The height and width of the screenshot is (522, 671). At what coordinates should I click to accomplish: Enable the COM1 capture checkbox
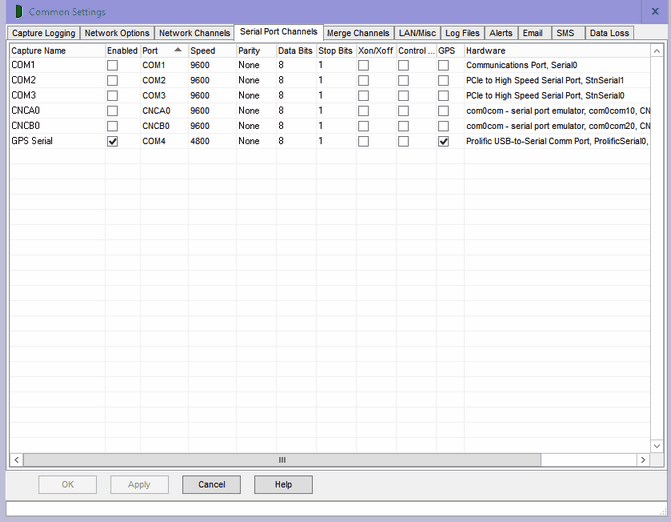pyautogui.click(x=112, y=65)
